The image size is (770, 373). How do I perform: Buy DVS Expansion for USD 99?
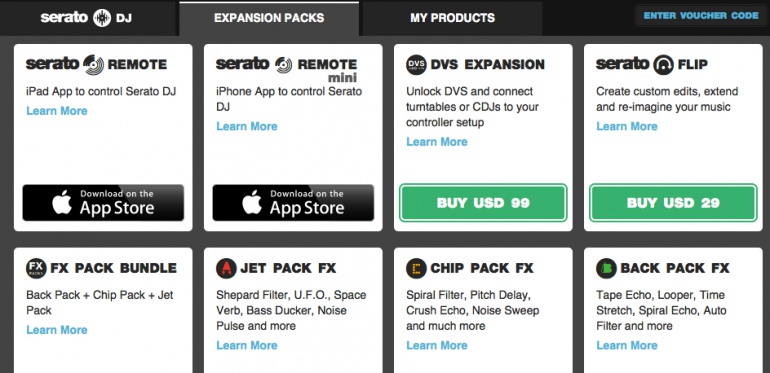click(x=483, y=203)
